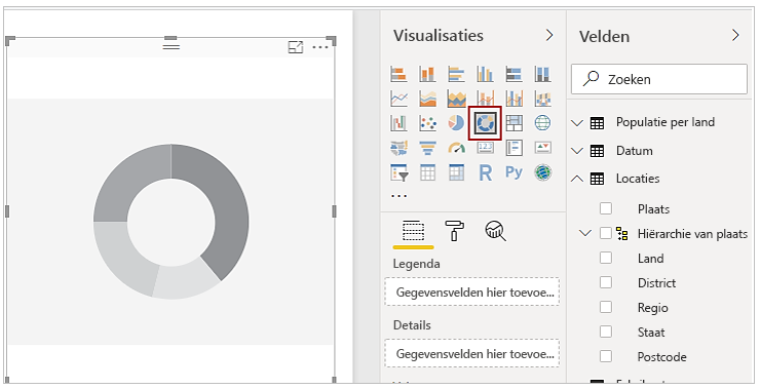The image size is (760, 389).
Task: Click the Datum table name
Action: point(634,151)
